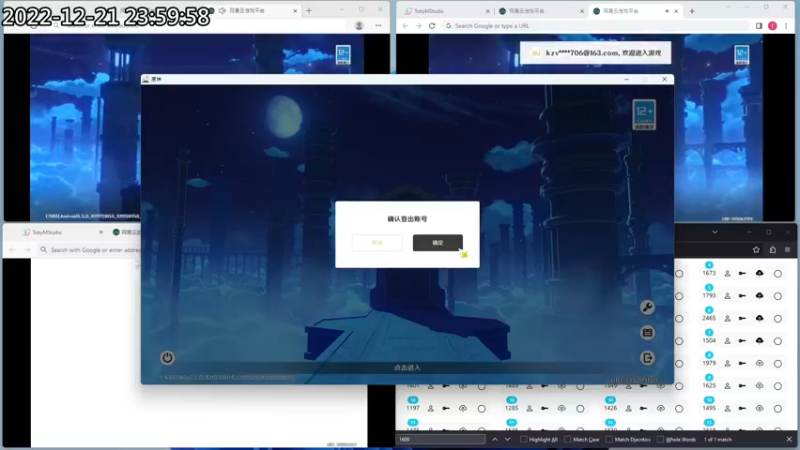Image resolution: width=800 pixels, height=450 pixels.
Task: Select the Edge tab with speaker icon
Action: tap(254, 10)
